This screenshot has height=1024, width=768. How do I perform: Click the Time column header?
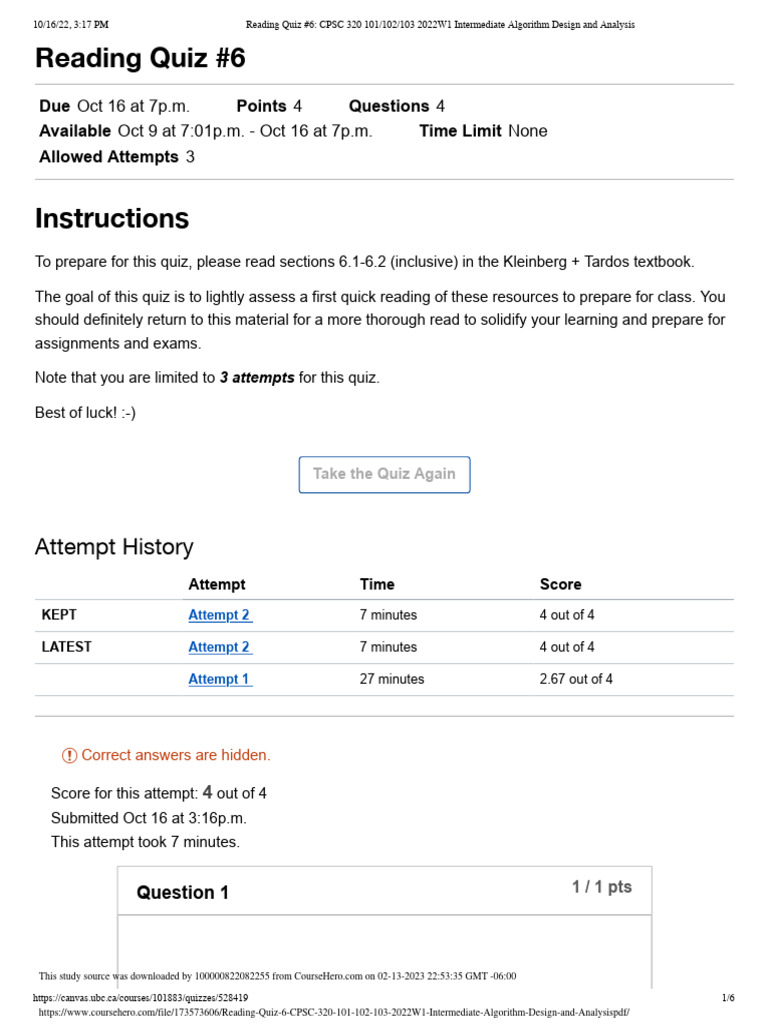click(x=377, y=584)
